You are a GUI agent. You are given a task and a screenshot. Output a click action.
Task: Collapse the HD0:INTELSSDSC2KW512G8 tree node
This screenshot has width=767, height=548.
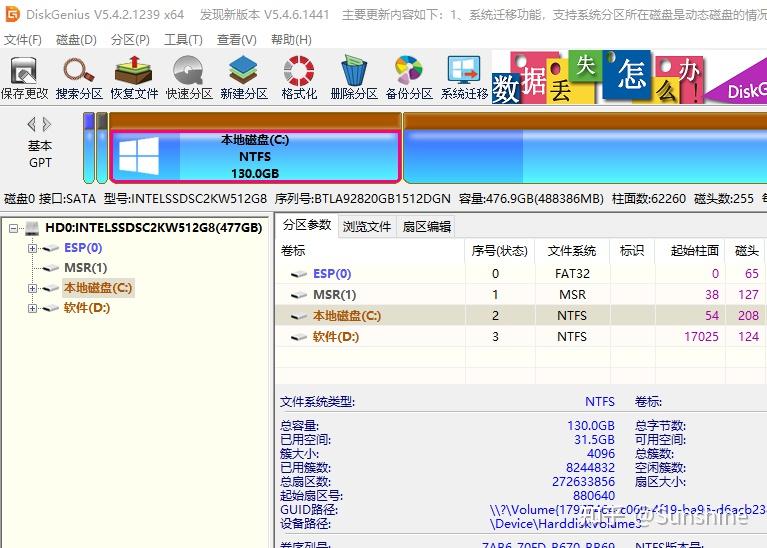[13, 228]
